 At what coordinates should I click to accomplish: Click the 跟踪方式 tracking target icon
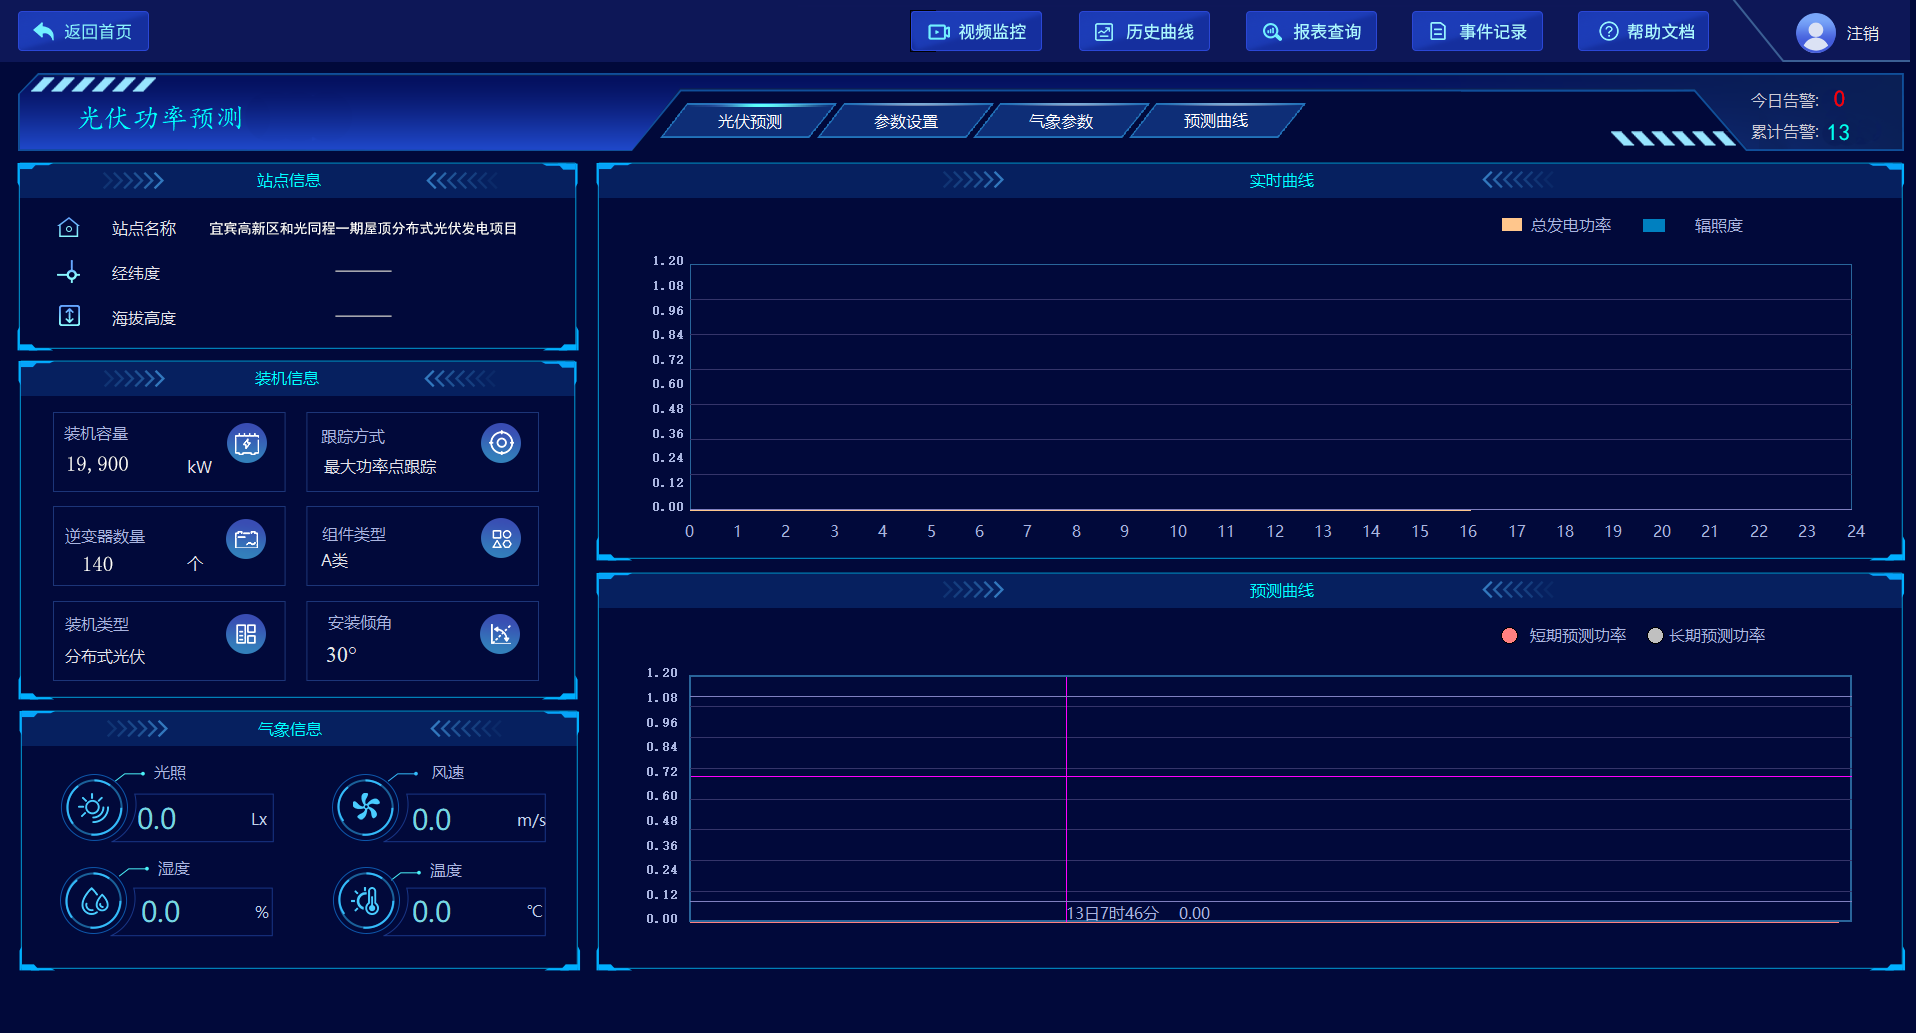click(501, 443)
